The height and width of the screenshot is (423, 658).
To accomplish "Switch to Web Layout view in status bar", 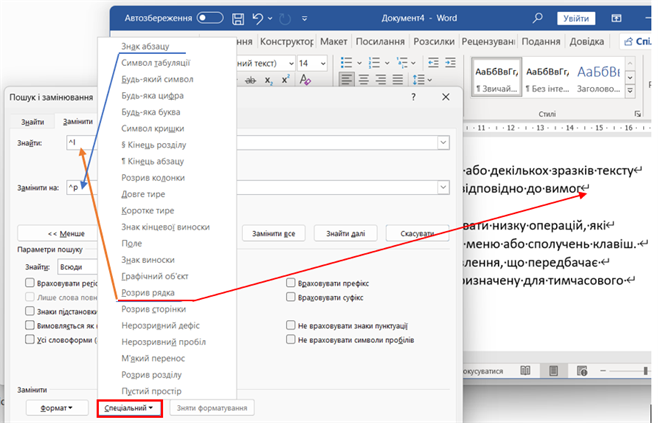I will [x=582, y=370].
